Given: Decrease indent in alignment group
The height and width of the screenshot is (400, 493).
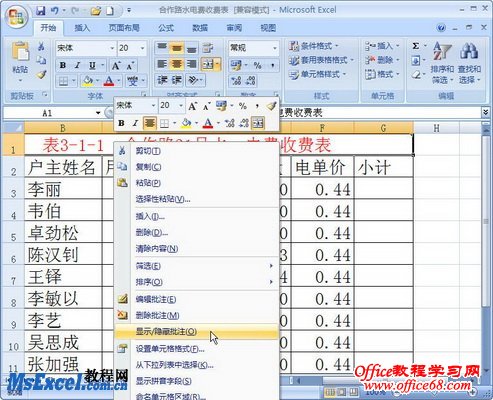Looking at the screenshot, I should pos(162,80).
